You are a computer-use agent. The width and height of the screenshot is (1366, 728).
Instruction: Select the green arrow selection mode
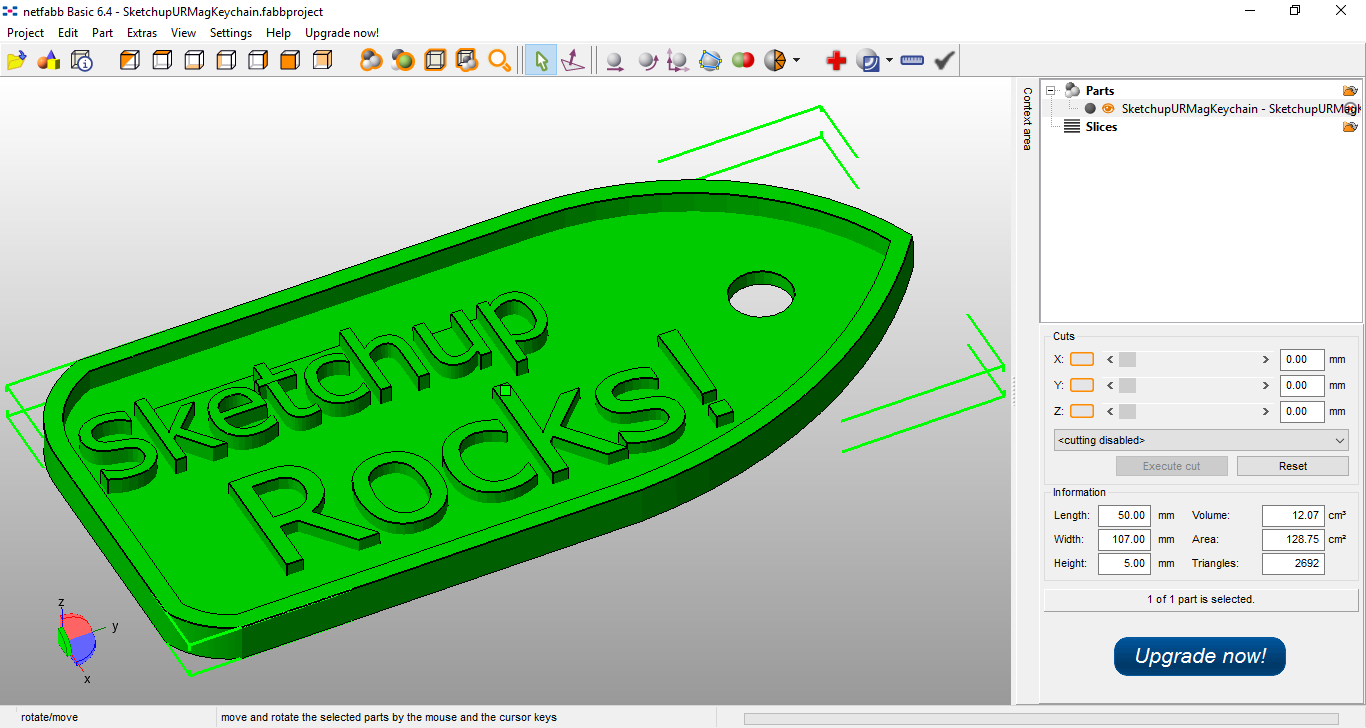coord(541,61)
